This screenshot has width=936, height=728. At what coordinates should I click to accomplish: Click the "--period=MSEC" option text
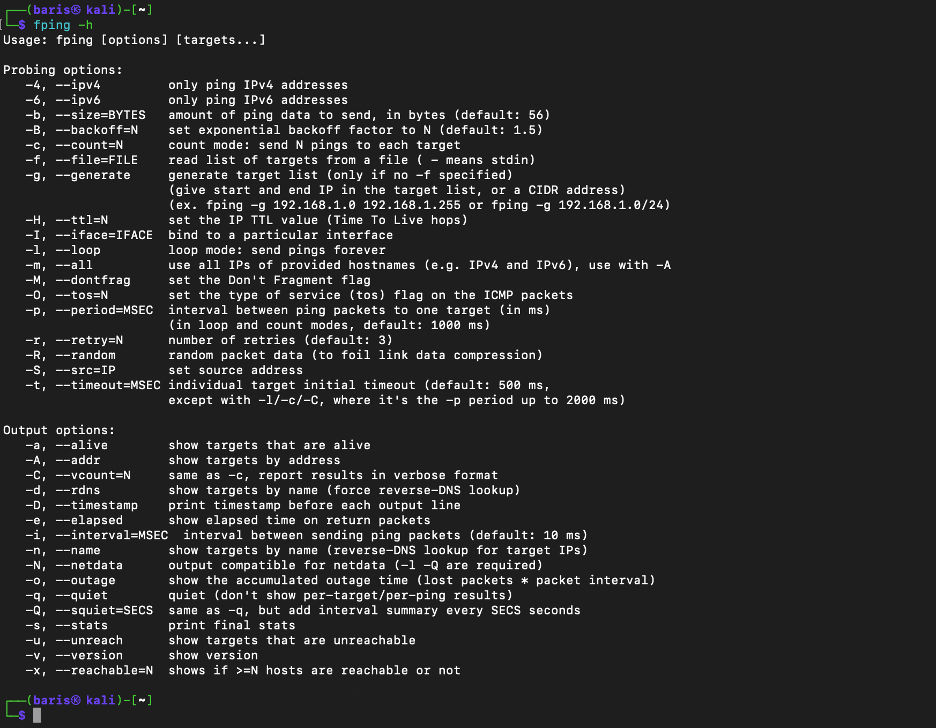[x=104, y=310]
